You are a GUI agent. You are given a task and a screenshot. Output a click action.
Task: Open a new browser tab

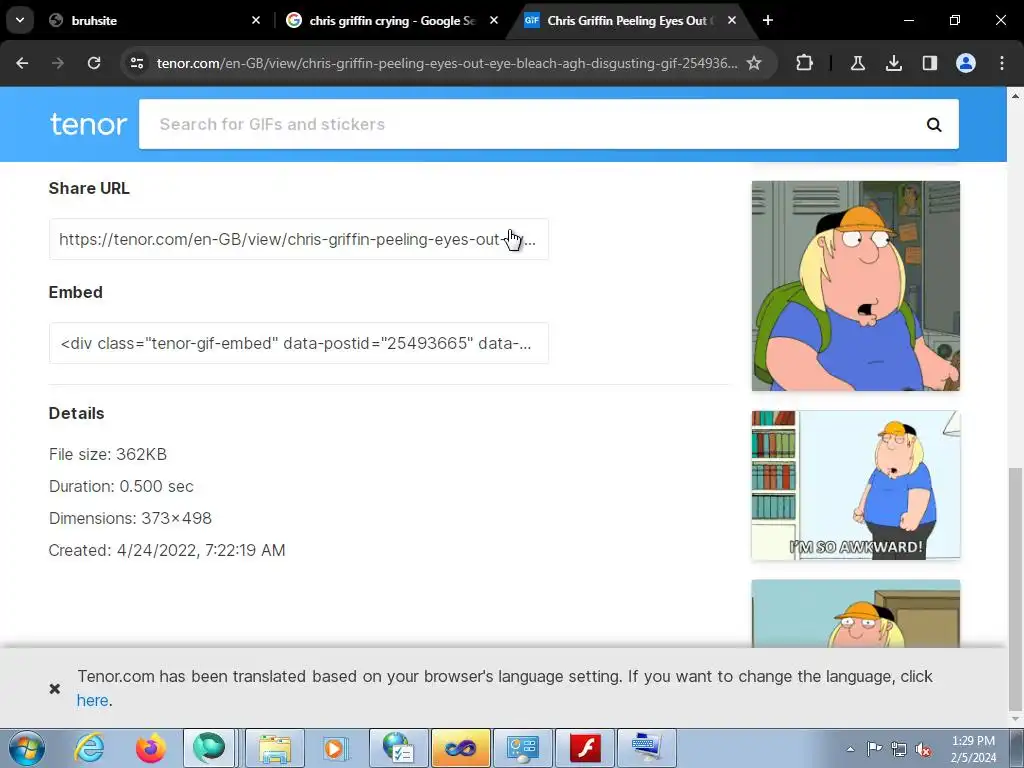coord(768,21)
